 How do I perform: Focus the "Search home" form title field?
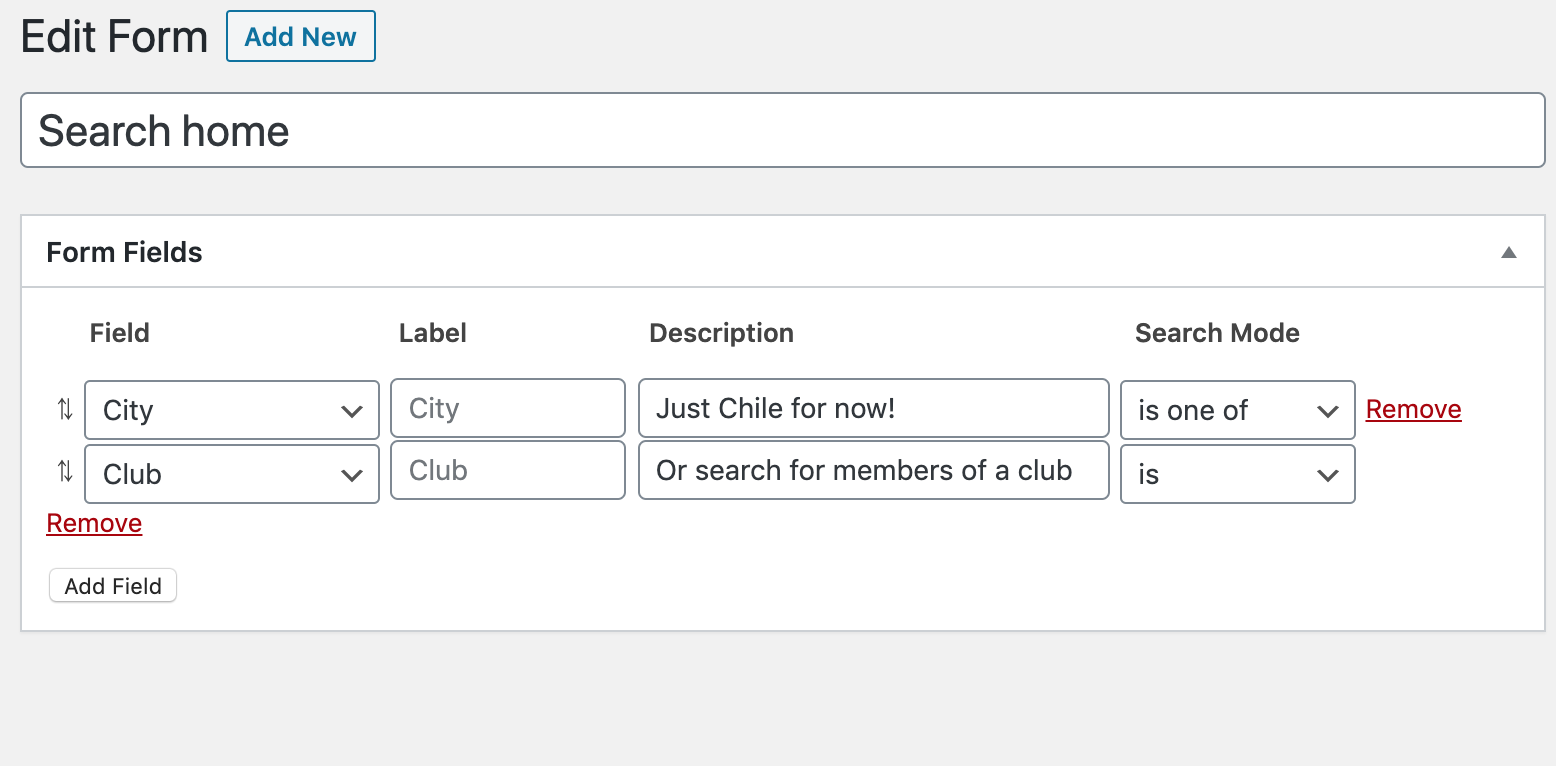(783, 130)
